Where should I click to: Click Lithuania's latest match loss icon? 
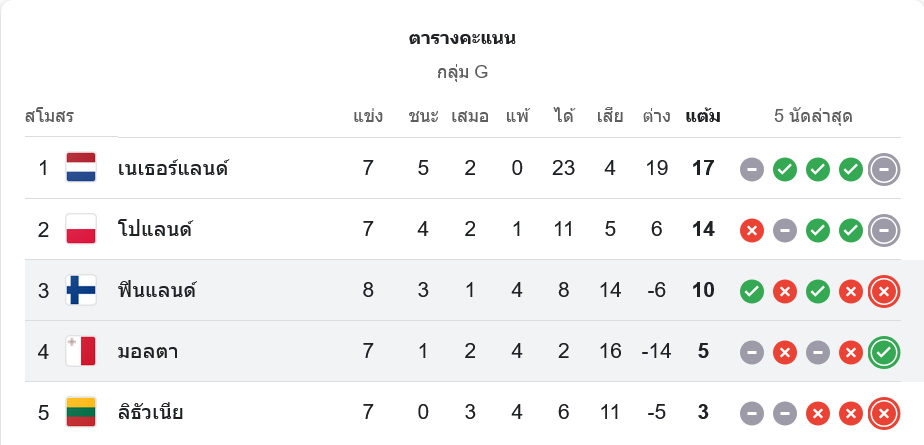[x=883, y=413]
